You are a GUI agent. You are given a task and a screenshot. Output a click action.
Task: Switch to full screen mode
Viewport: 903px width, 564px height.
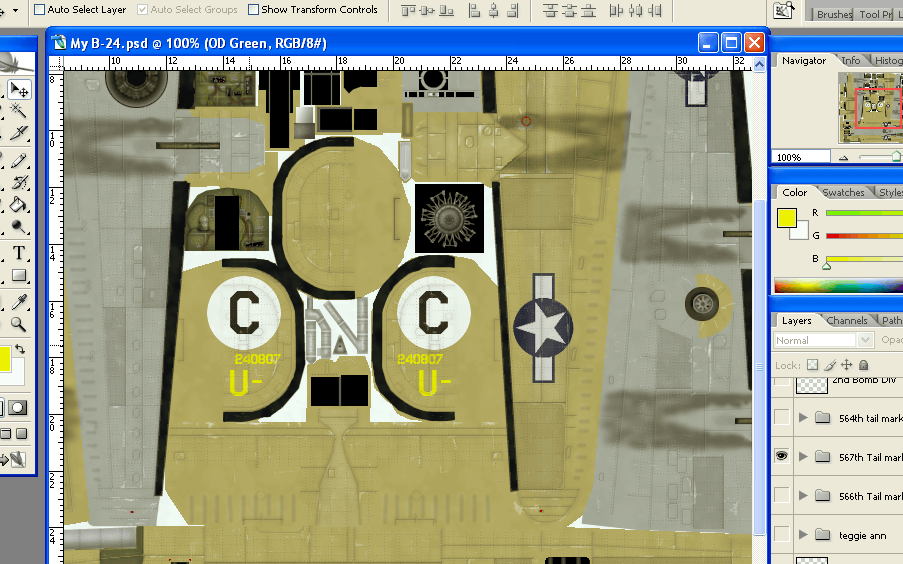pos(22,433)
